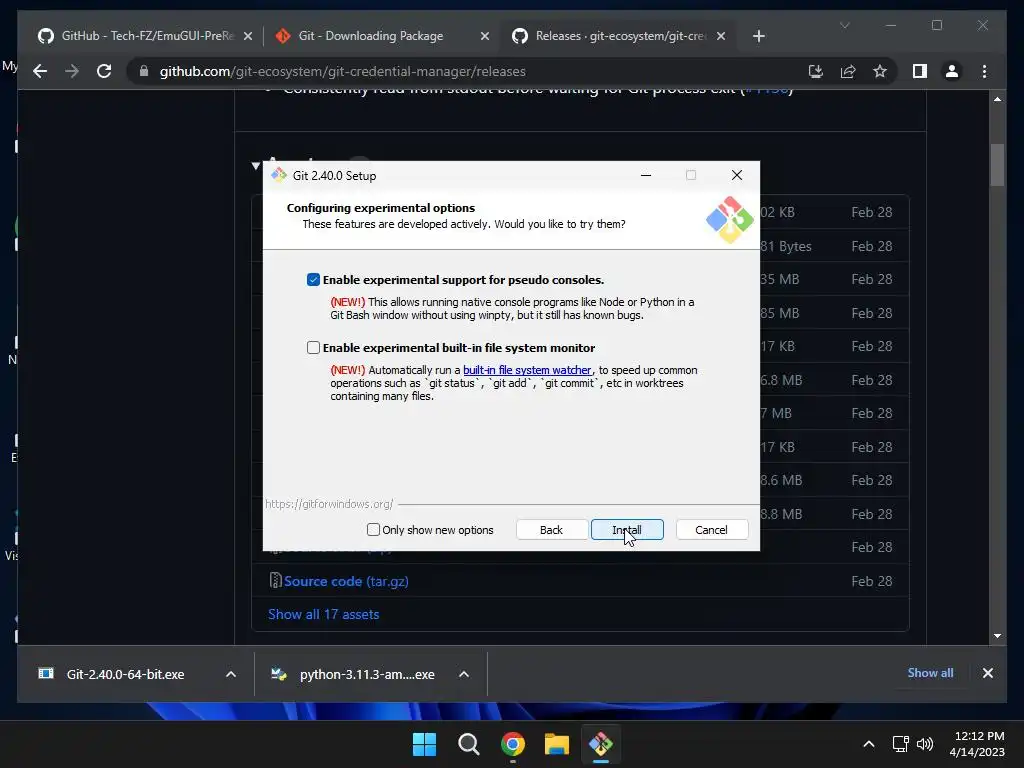This screenshot has height=768, width=1024.
Task: Click Chrome icon in taskbar
Action: [x=513, y=744]
